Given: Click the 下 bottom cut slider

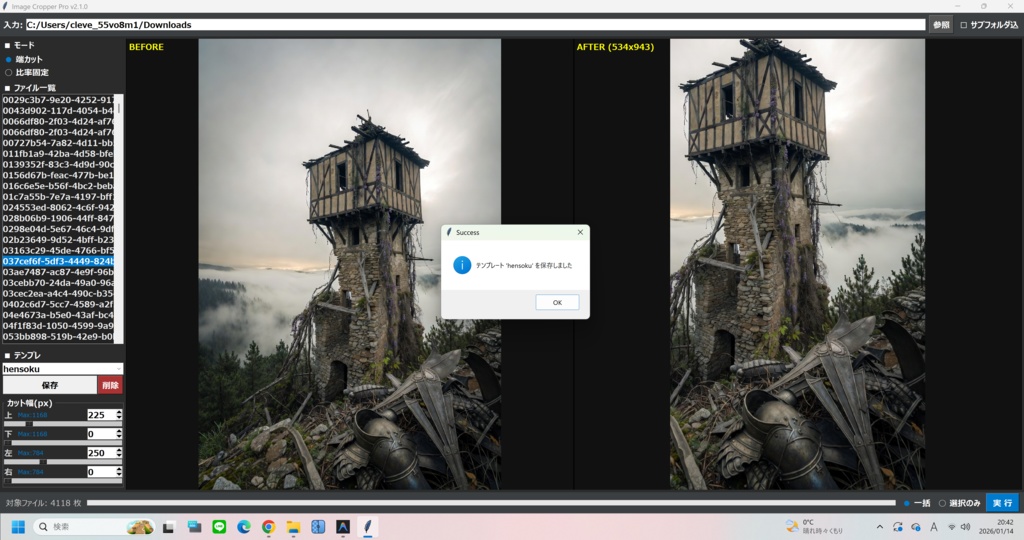Looking at the screenshot, I should pos(63,443).
